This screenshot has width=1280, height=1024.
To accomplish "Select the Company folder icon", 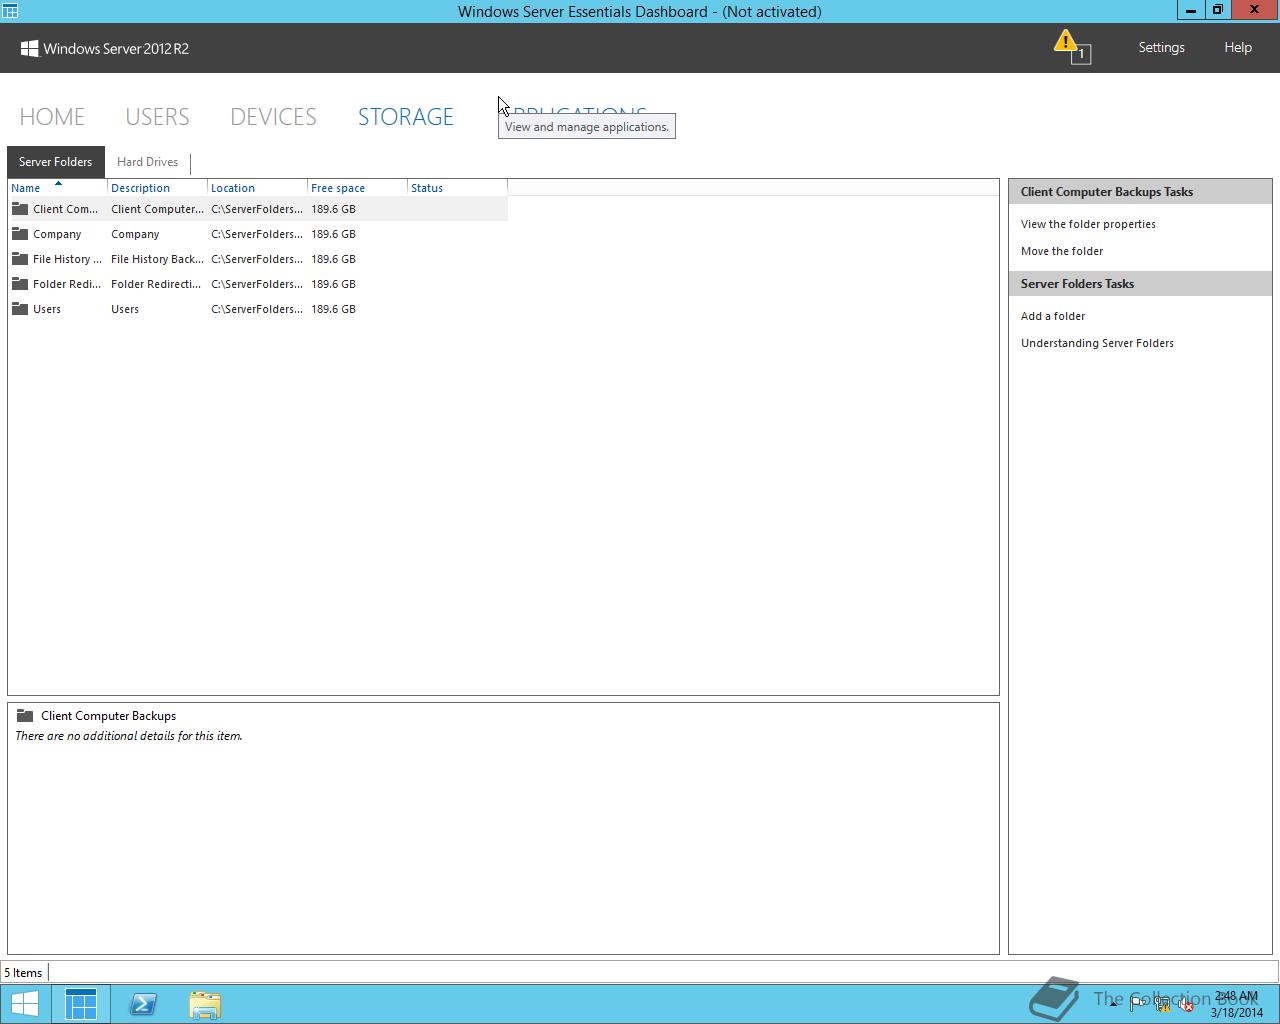I will coord(20,234).
